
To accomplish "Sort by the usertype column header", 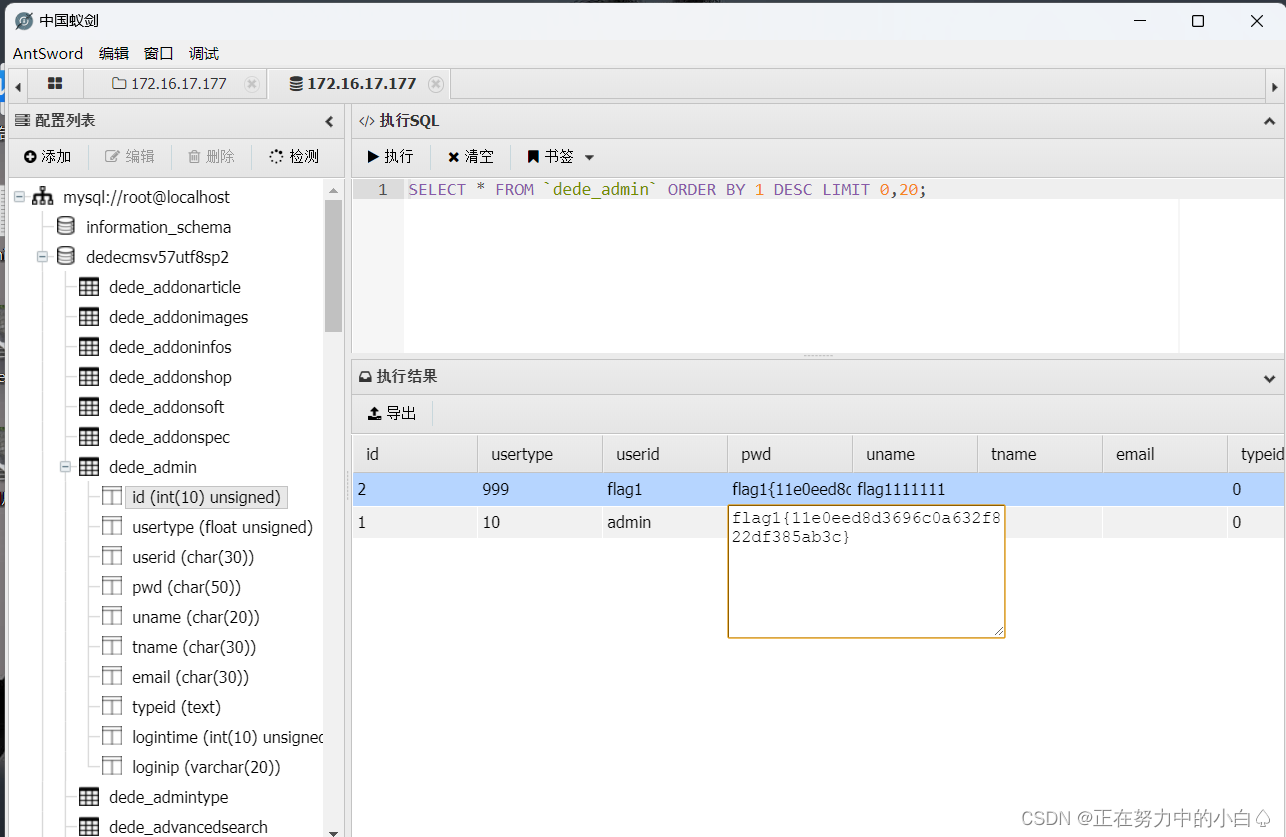I will click(540, 454).
